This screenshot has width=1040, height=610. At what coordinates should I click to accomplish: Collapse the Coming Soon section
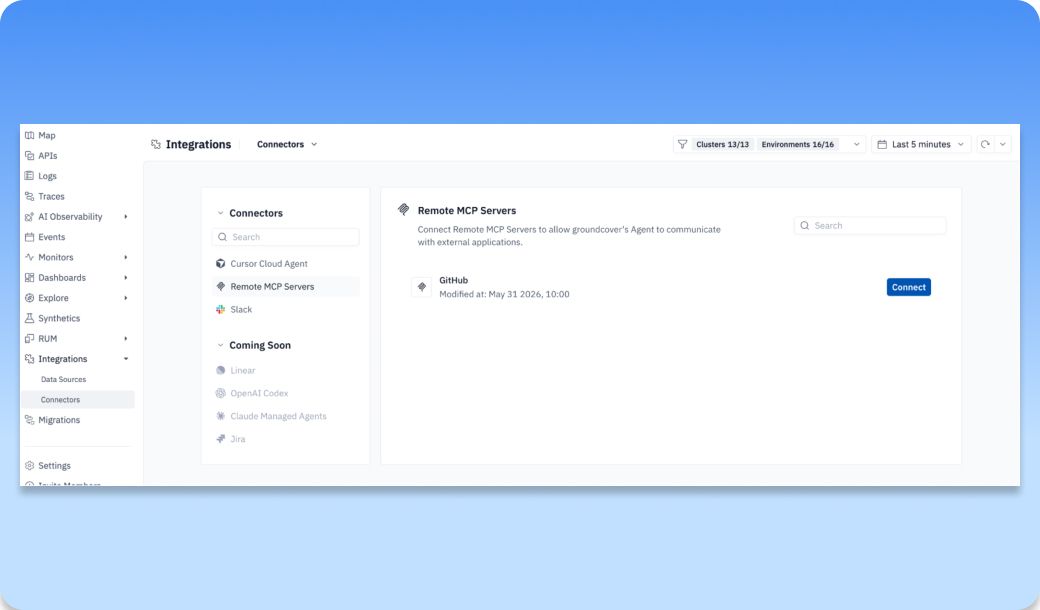(x=220, y=345)
